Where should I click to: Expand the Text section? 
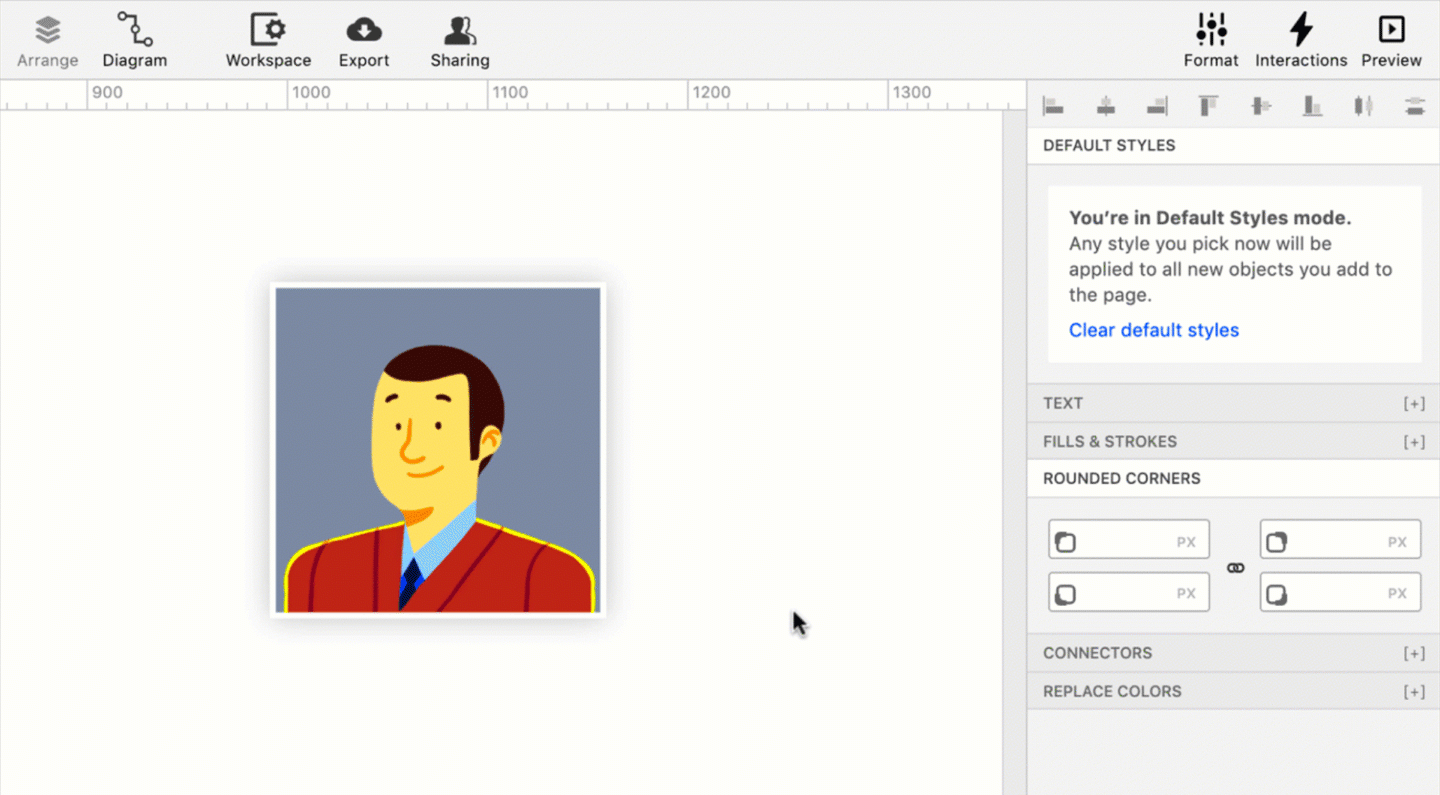[x=1414, y=404]
